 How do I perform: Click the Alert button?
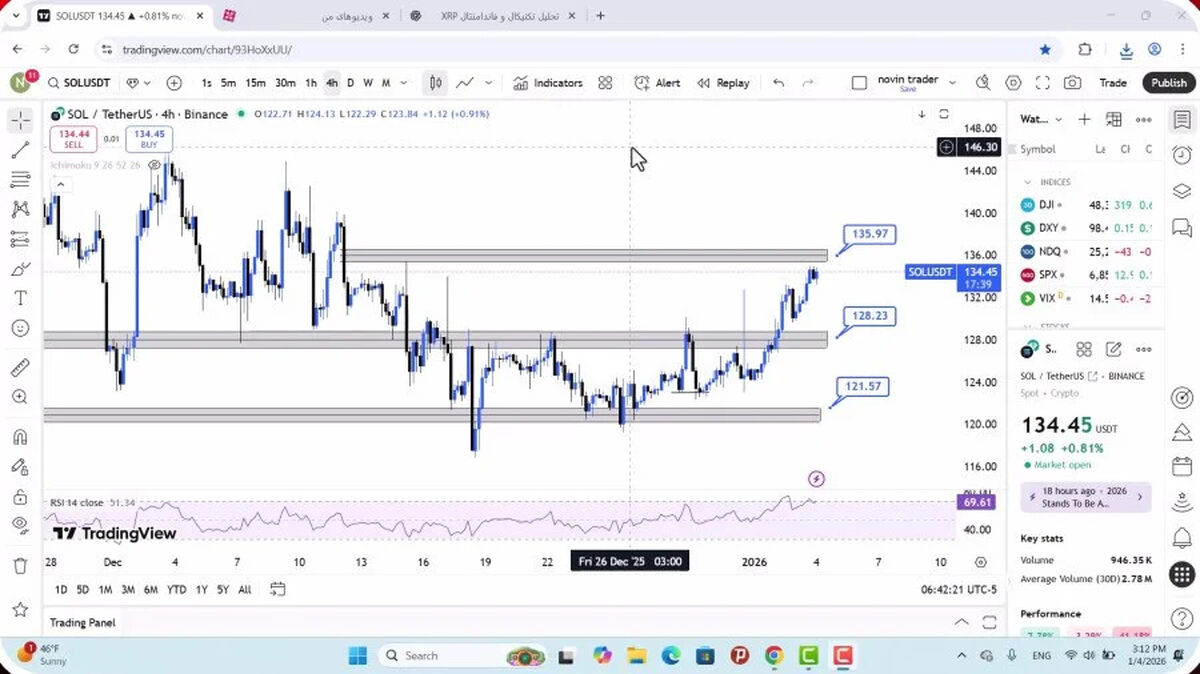pyautogui.click(x=657, y=83)
